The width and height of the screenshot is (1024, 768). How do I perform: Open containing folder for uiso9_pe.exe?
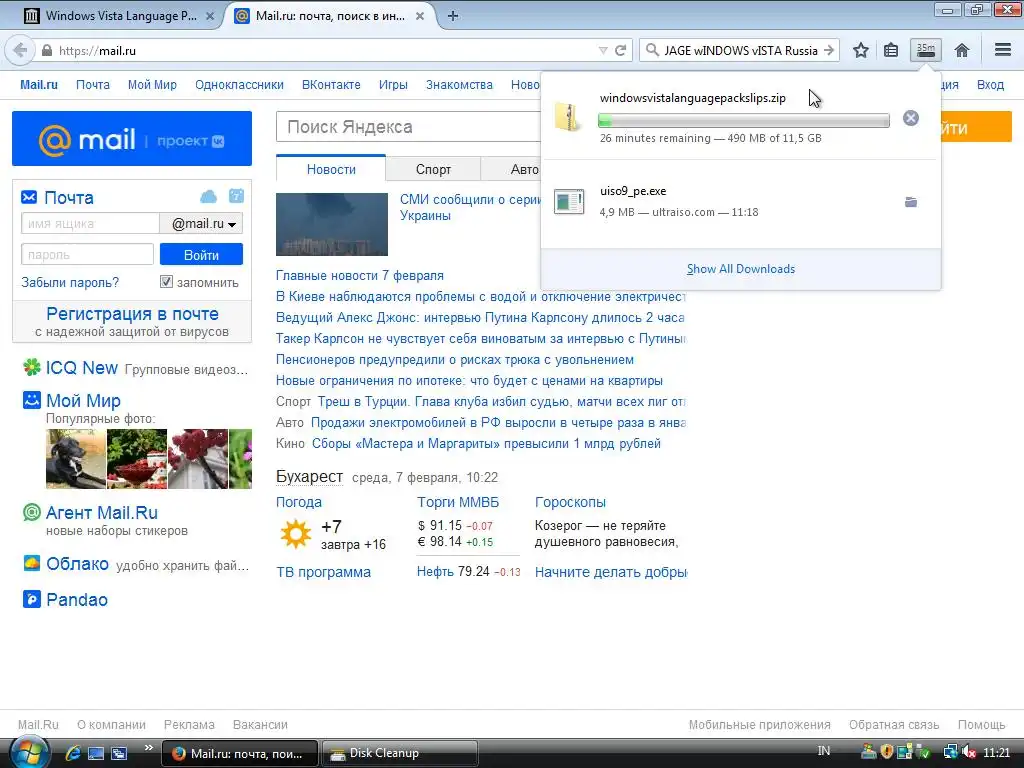click(x=910, y=202)
